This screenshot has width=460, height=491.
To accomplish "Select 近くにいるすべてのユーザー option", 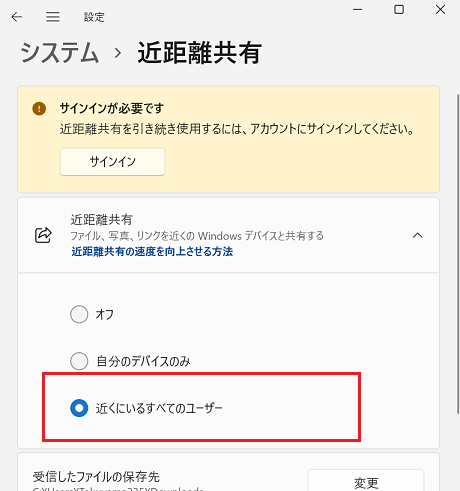I will pos(79,408).
